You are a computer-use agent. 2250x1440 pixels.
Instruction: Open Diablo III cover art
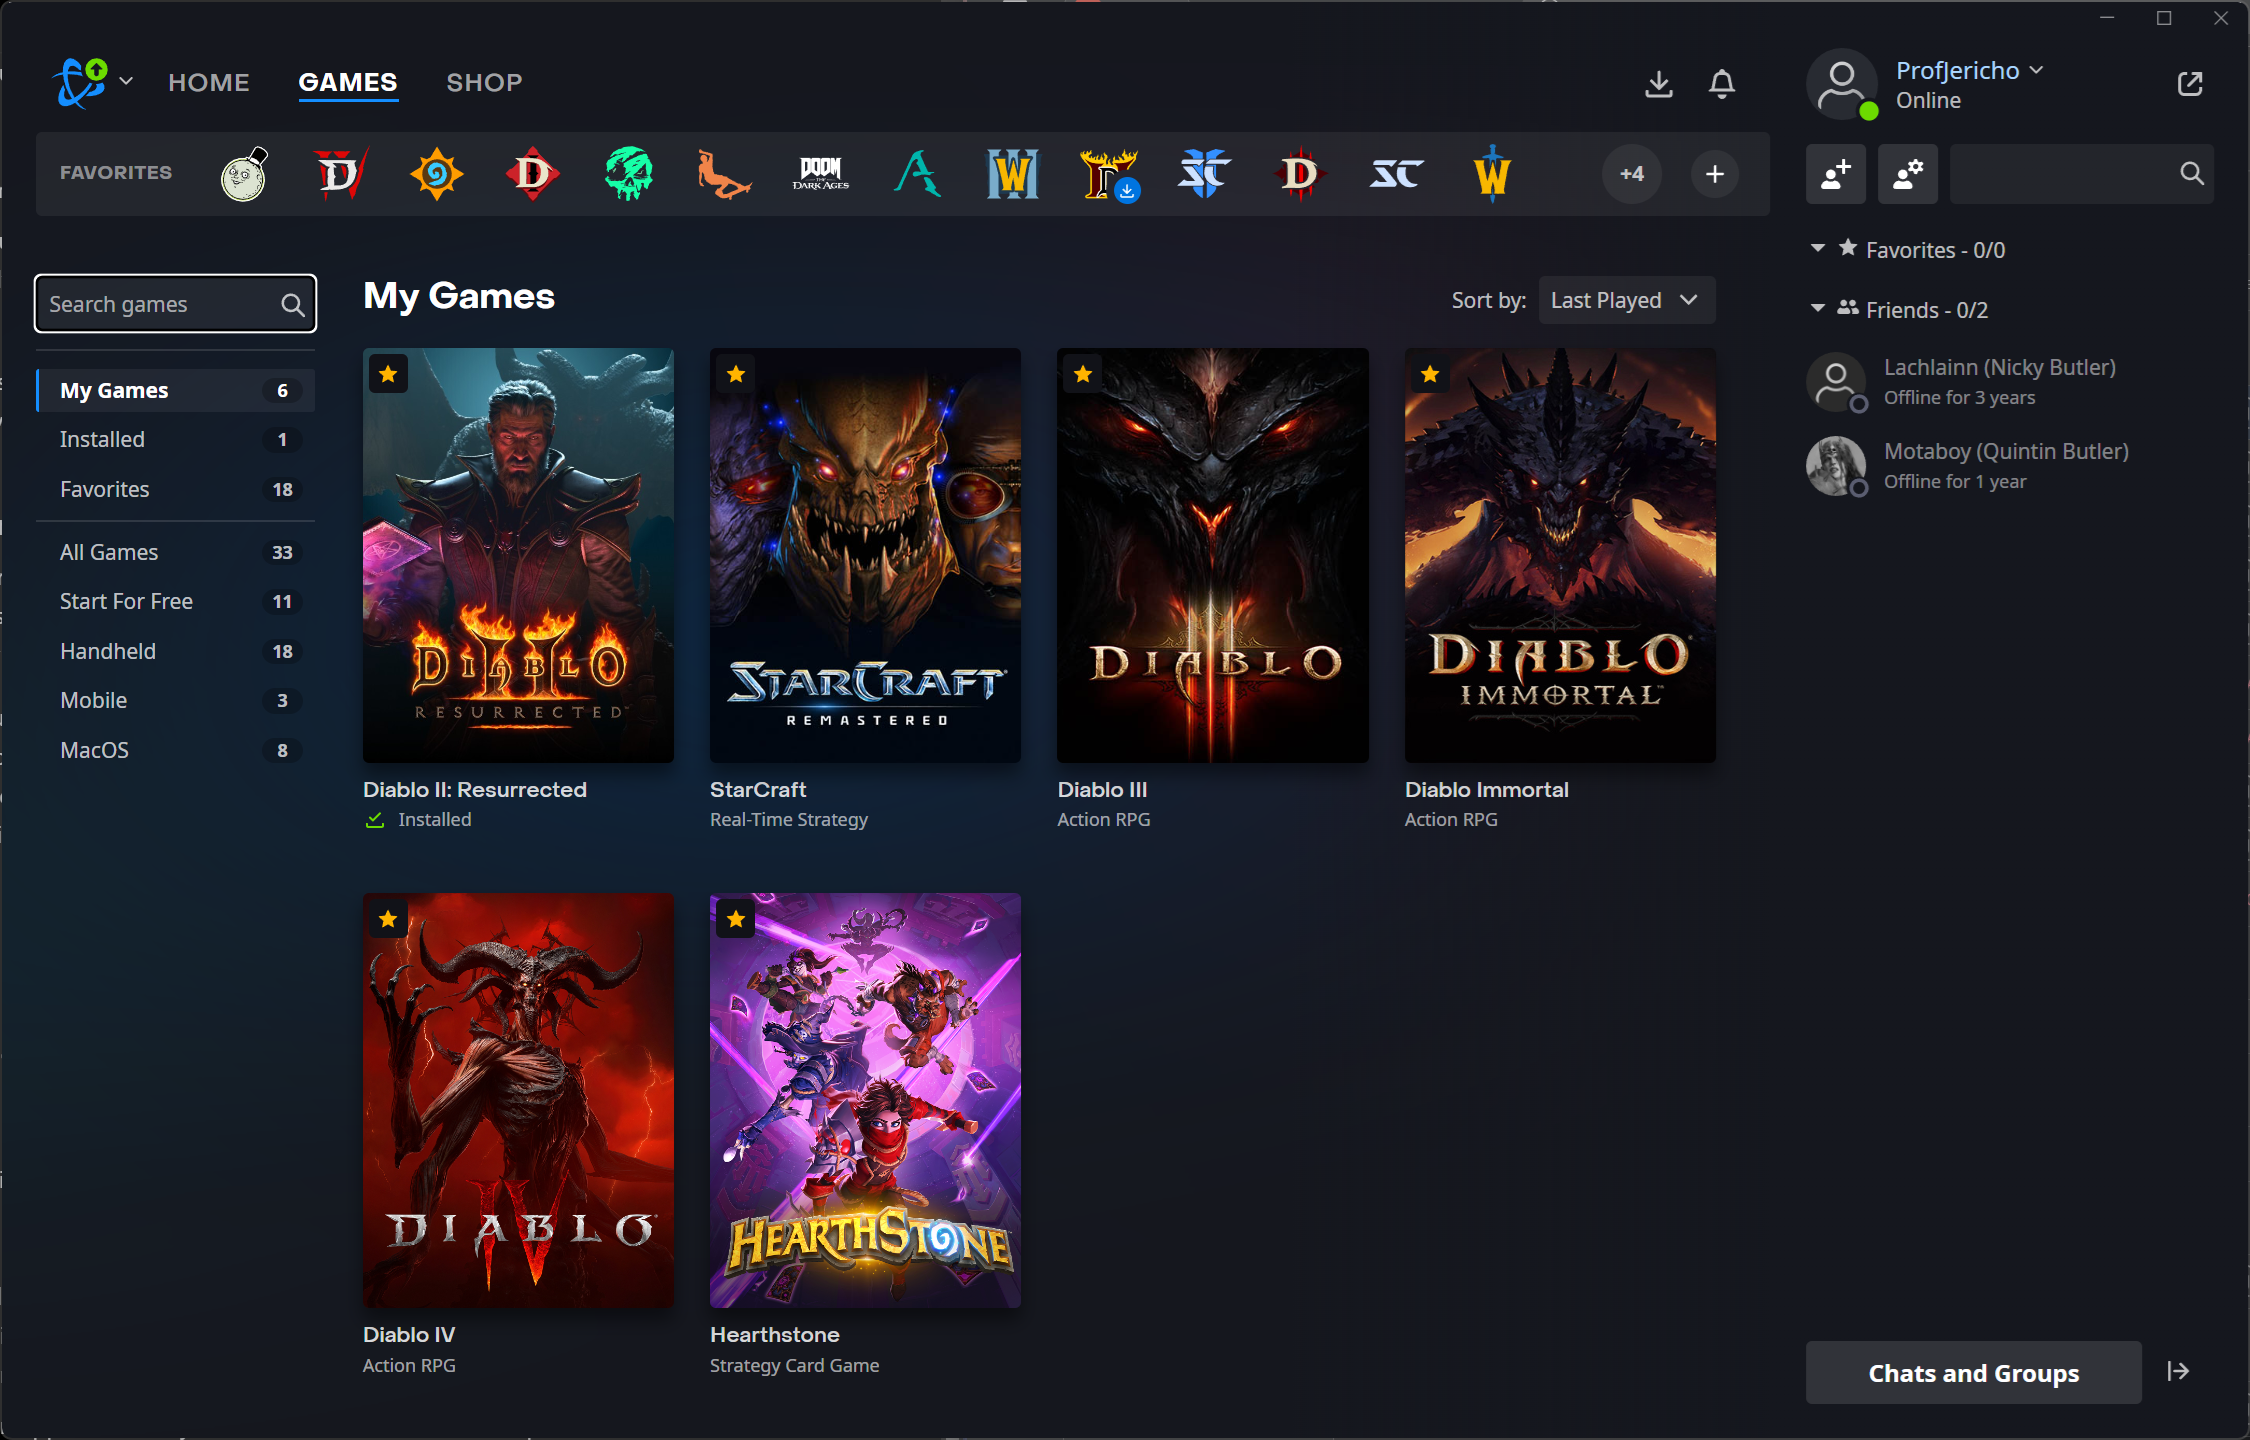[x=1212, y=555]
